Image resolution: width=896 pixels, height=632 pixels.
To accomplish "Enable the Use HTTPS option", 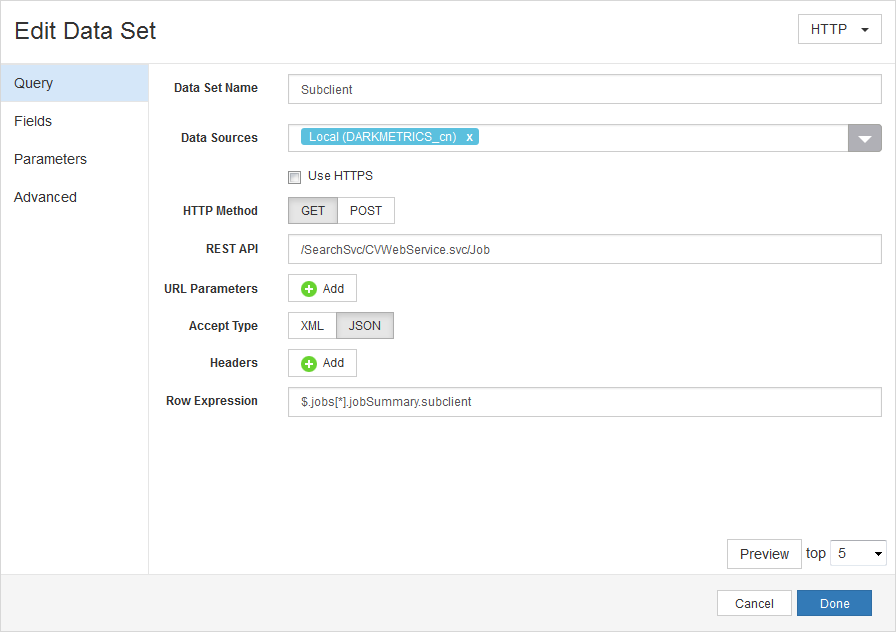I will pos(294,176).
